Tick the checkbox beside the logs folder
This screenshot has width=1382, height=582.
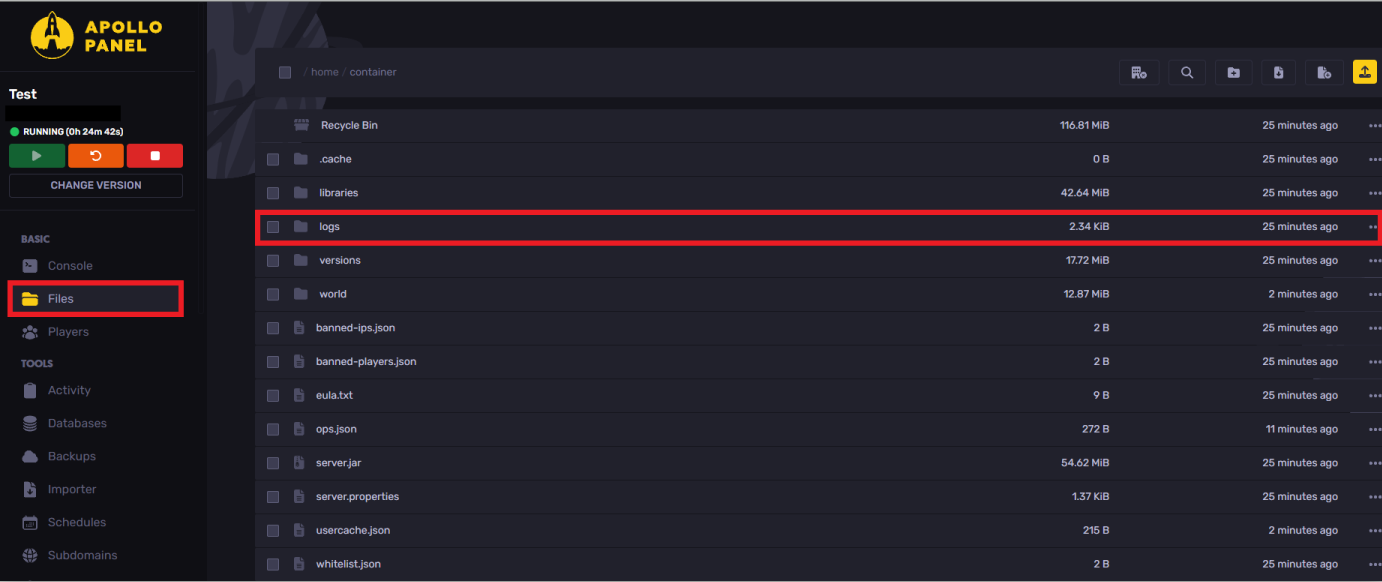273,227
